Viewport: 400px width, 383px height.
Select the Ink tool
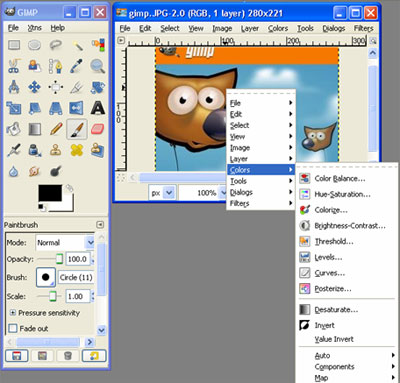34,150
